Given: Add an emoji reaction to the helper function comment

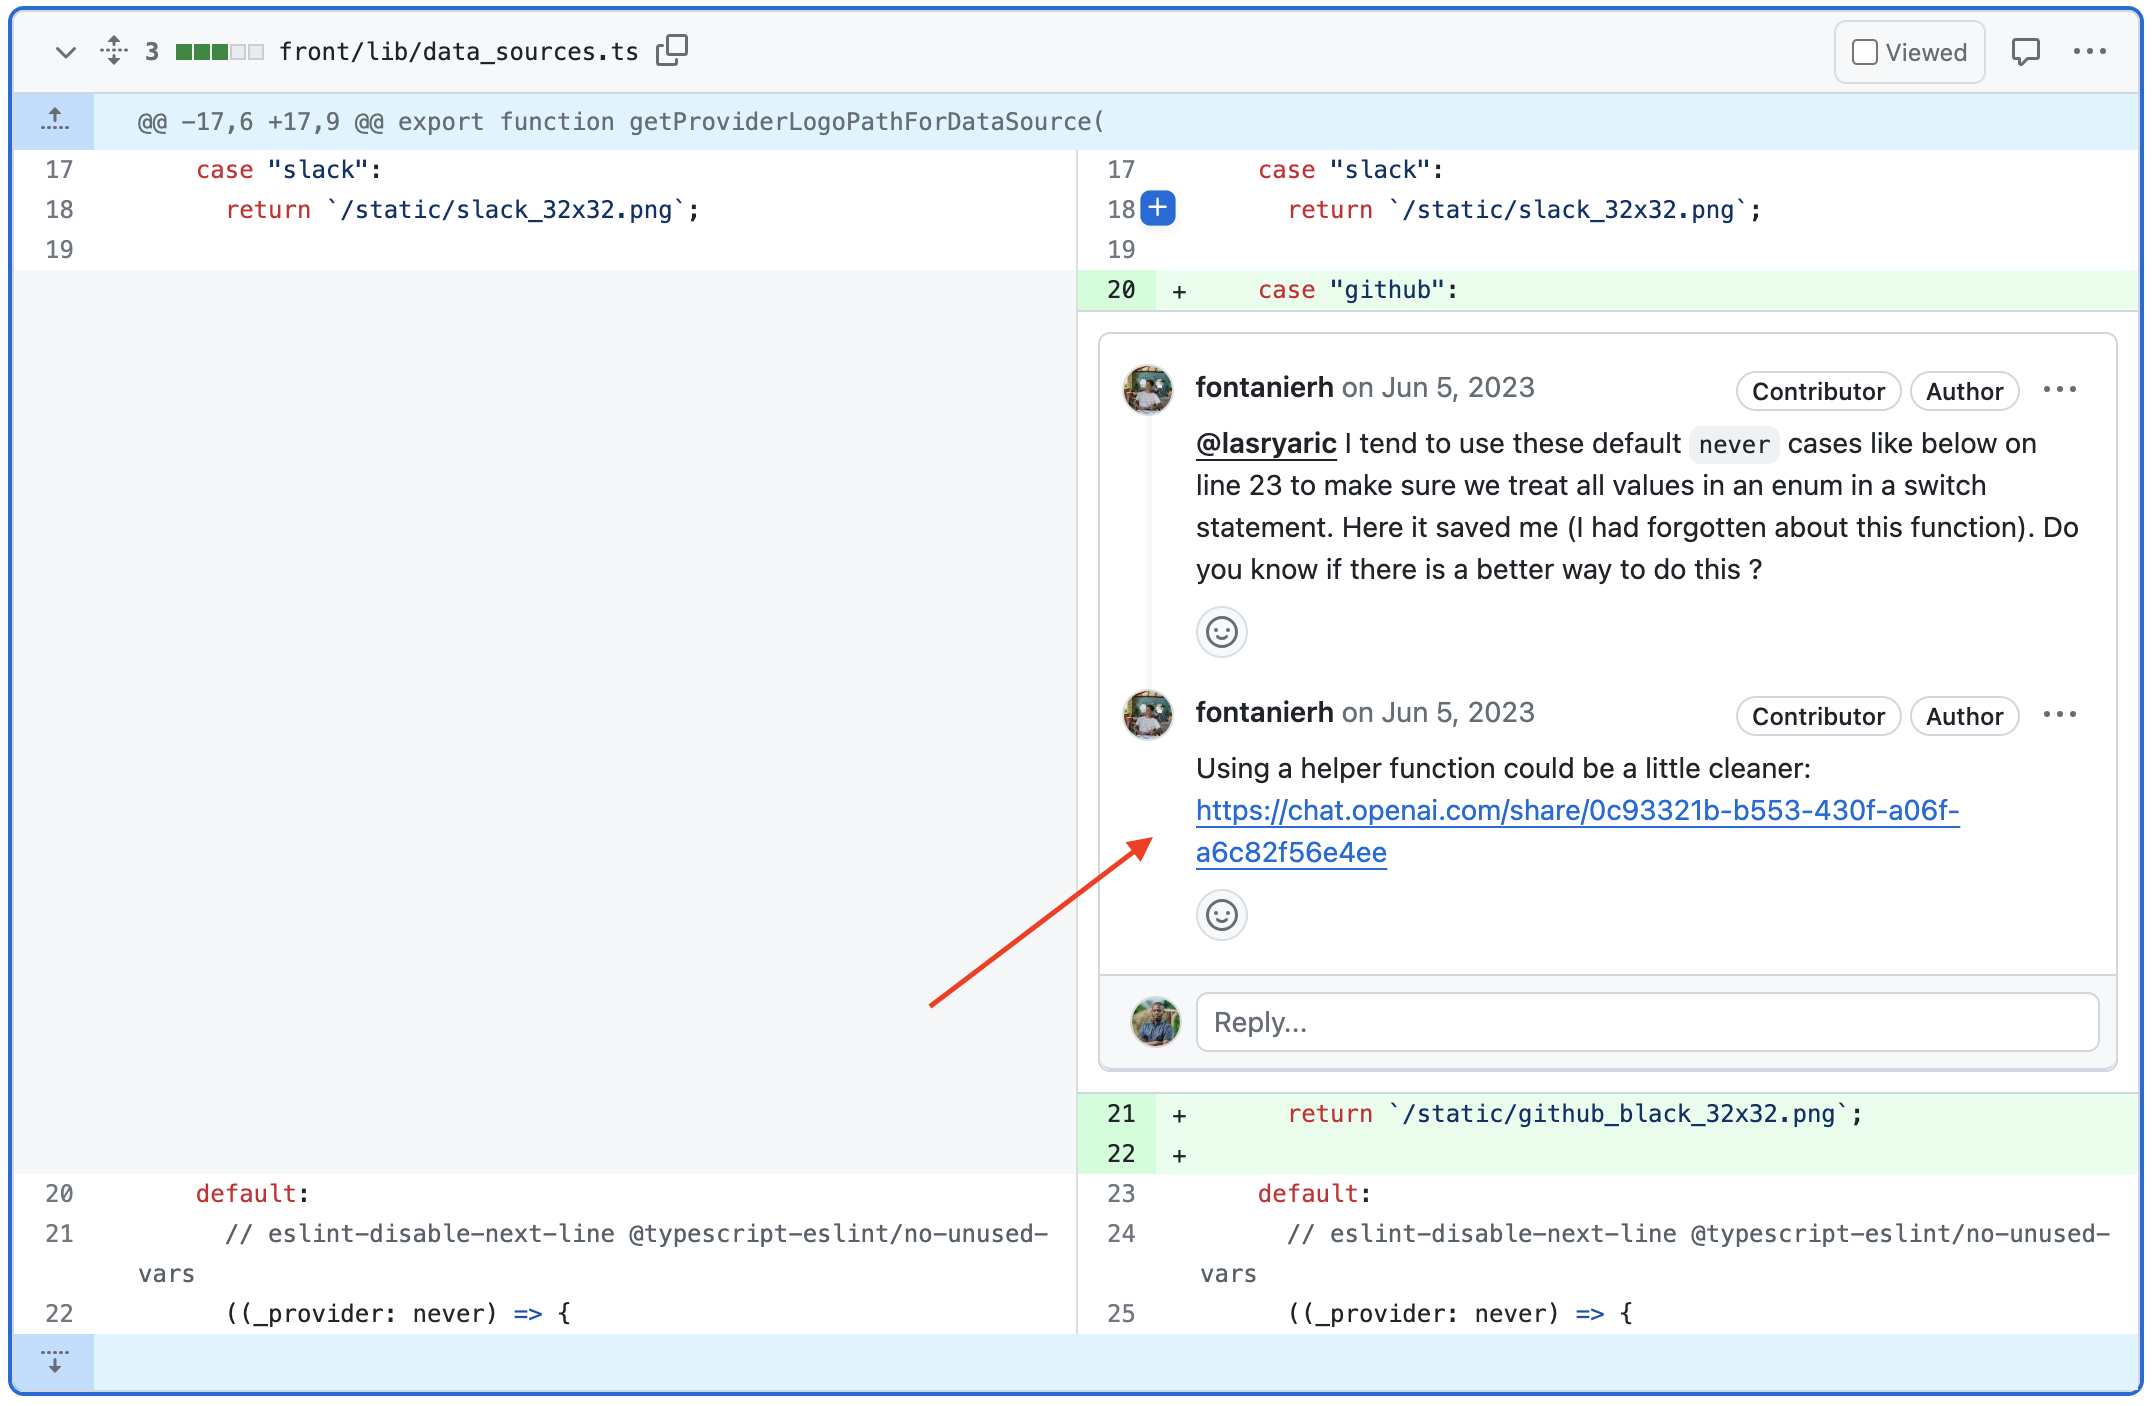Looking at the screenshot, I should (x=1221, y=915).
